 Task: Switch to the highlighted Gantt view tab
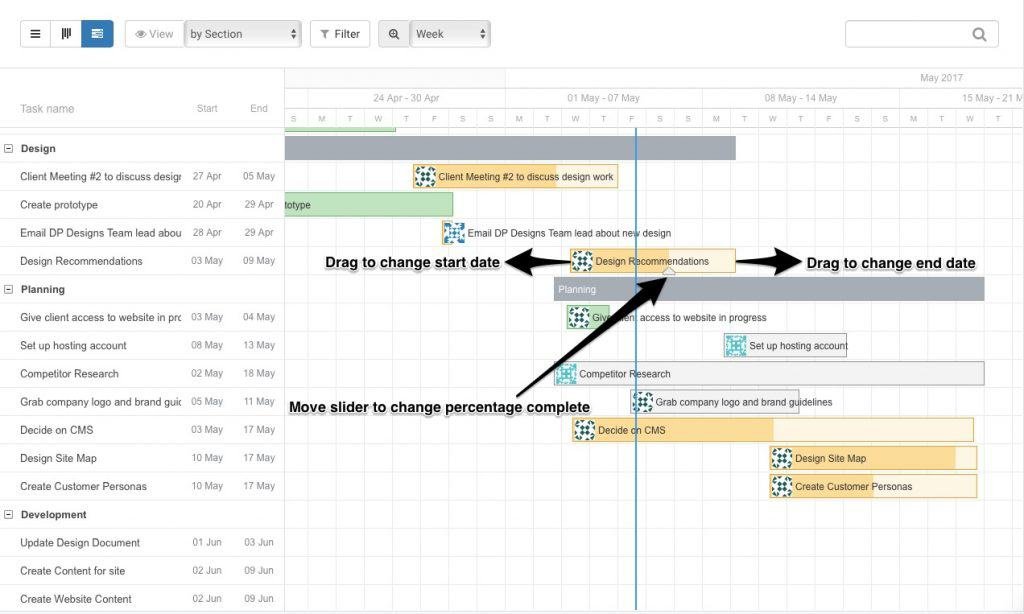click(96, 33)
